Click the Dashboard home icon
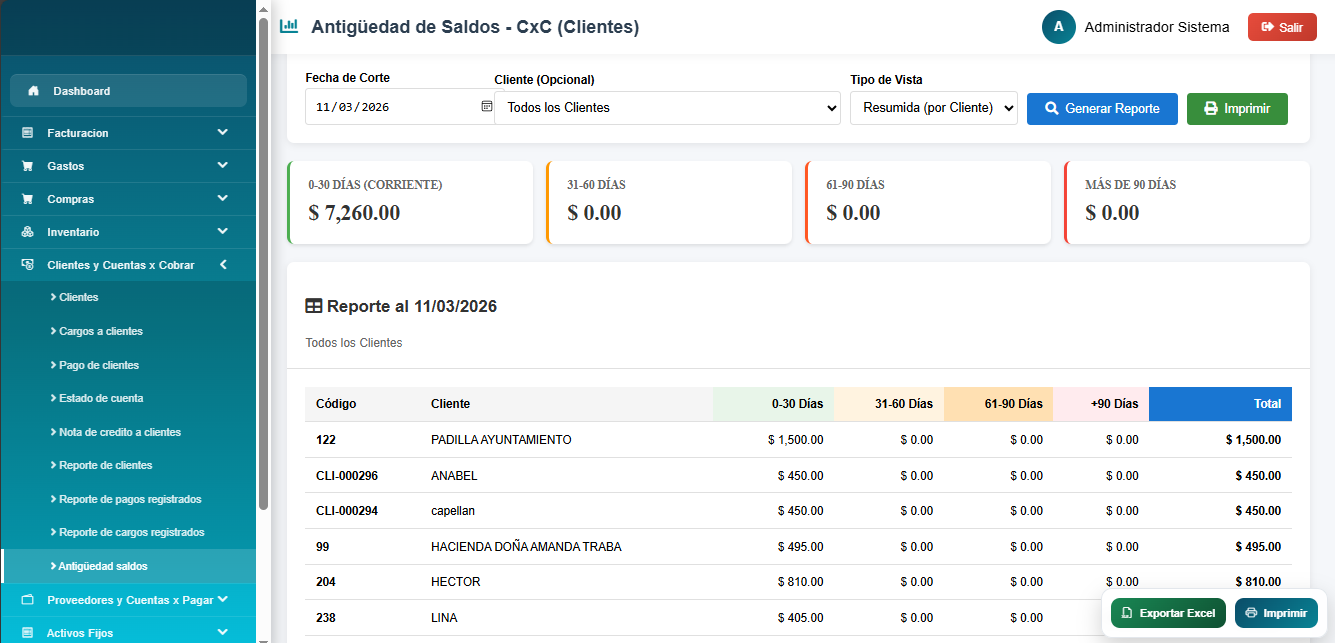Image resolution: width=1335 pixels, height=643 pixels. [34, 91]
